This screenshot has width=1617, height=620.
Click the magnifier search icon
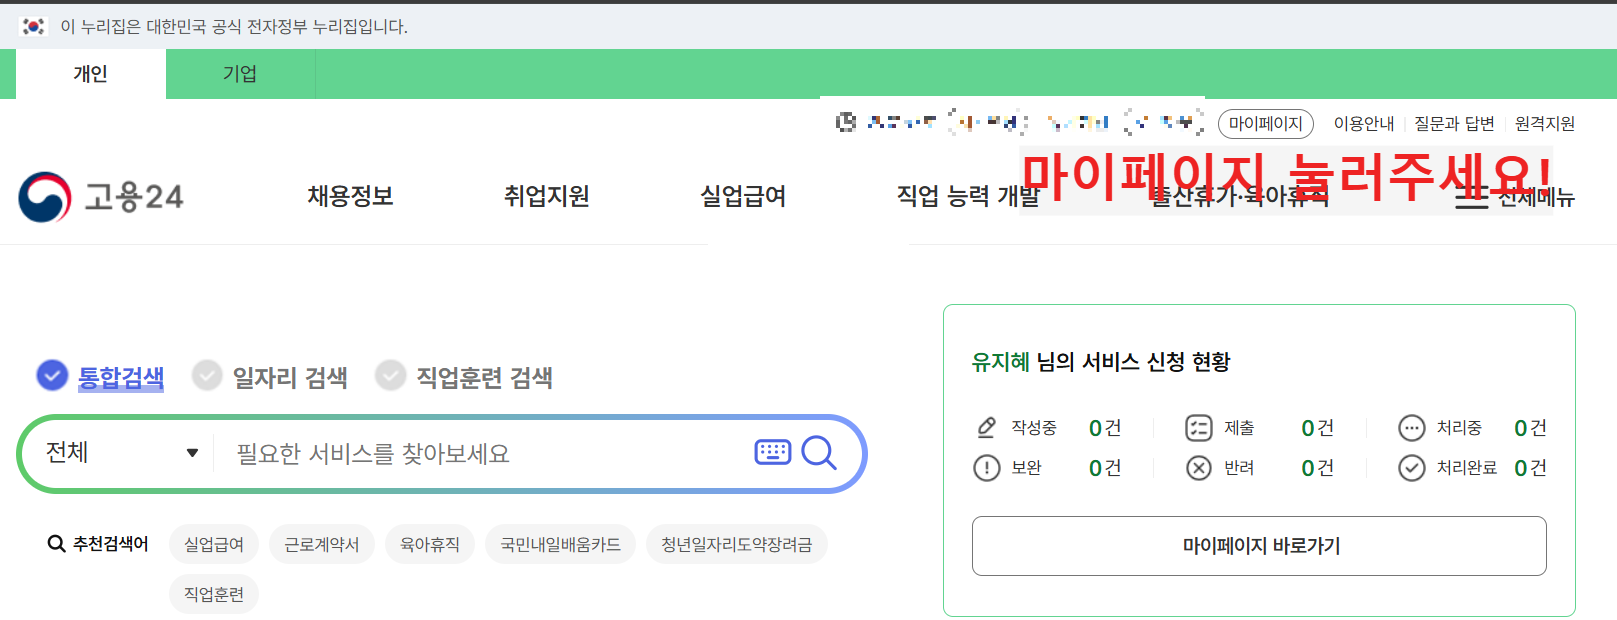pyautogui.click(x=819, y=452)
